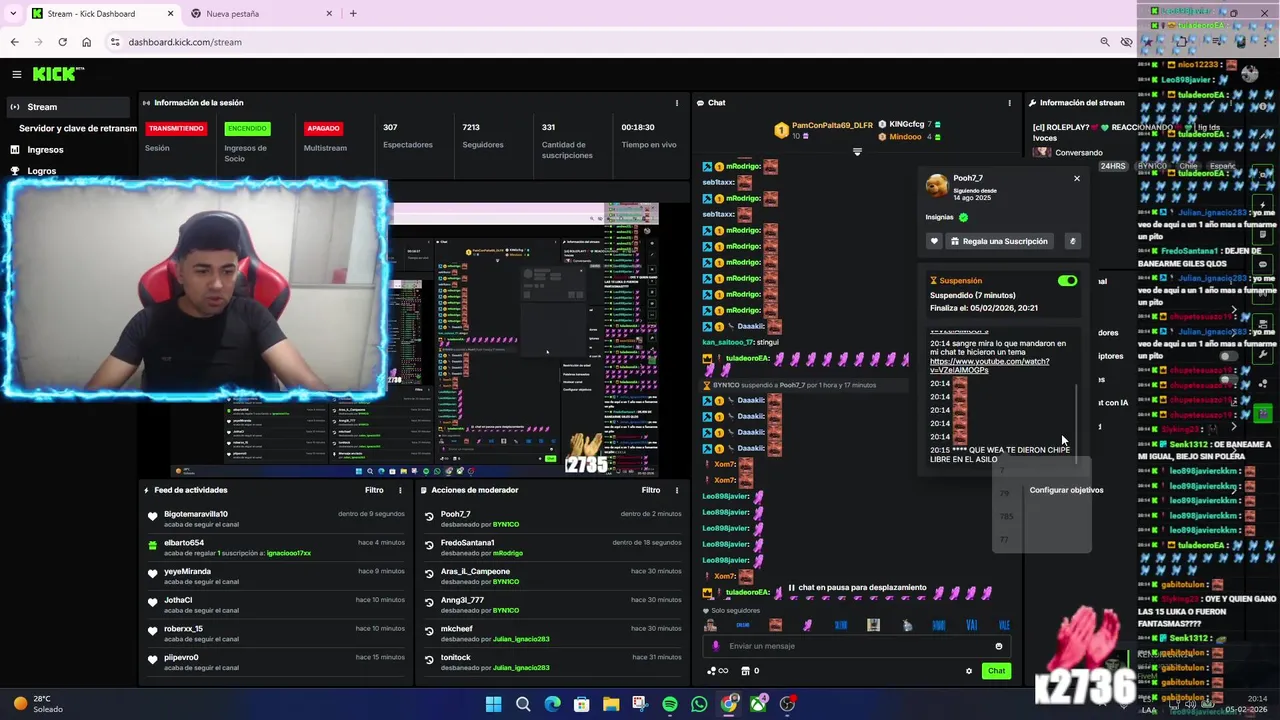Click Pooh7_7 profile avatar

937,186
